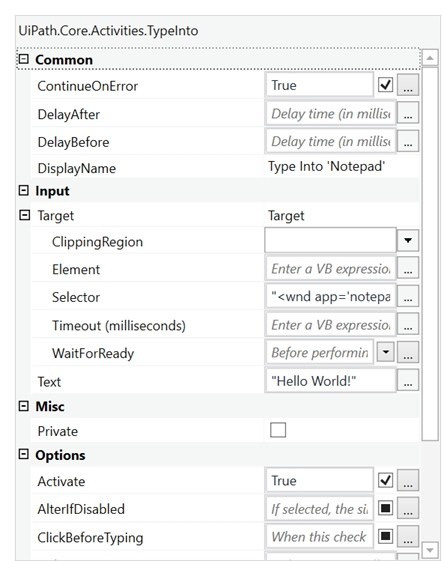Toggle the AlterIfDisabled checkbox

[385, 508]
